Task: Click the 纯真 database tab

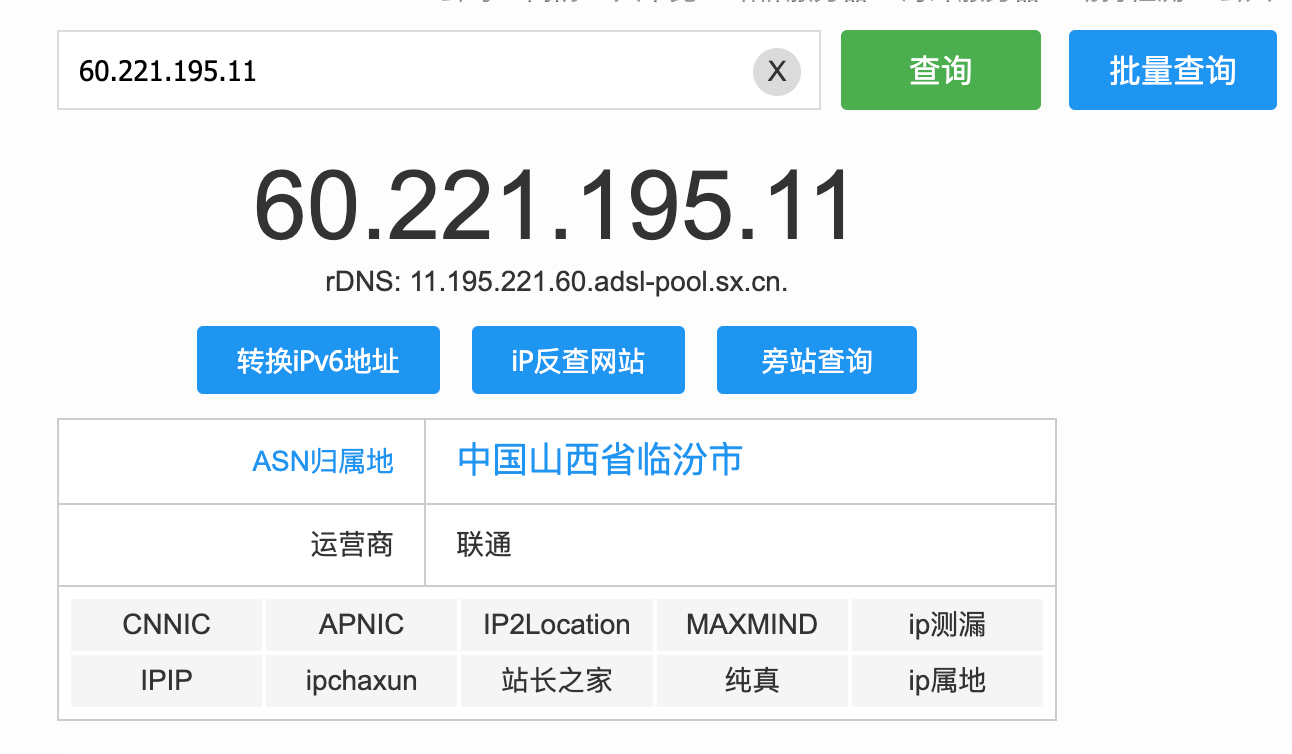Action: coord(751,681)
